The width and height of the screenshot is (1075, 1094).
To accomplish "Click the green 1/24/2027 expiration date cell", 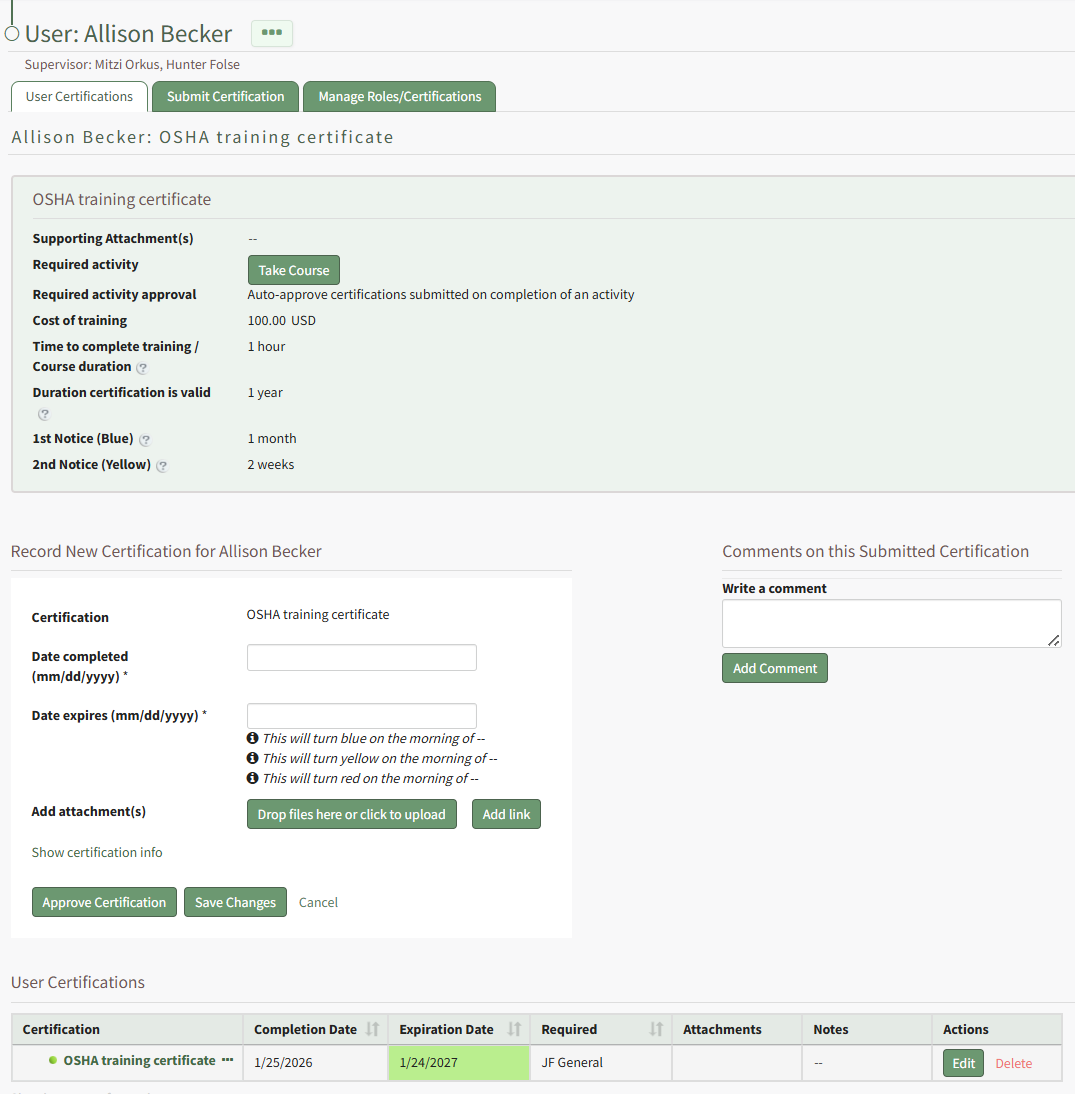I will click(458, 1062).
